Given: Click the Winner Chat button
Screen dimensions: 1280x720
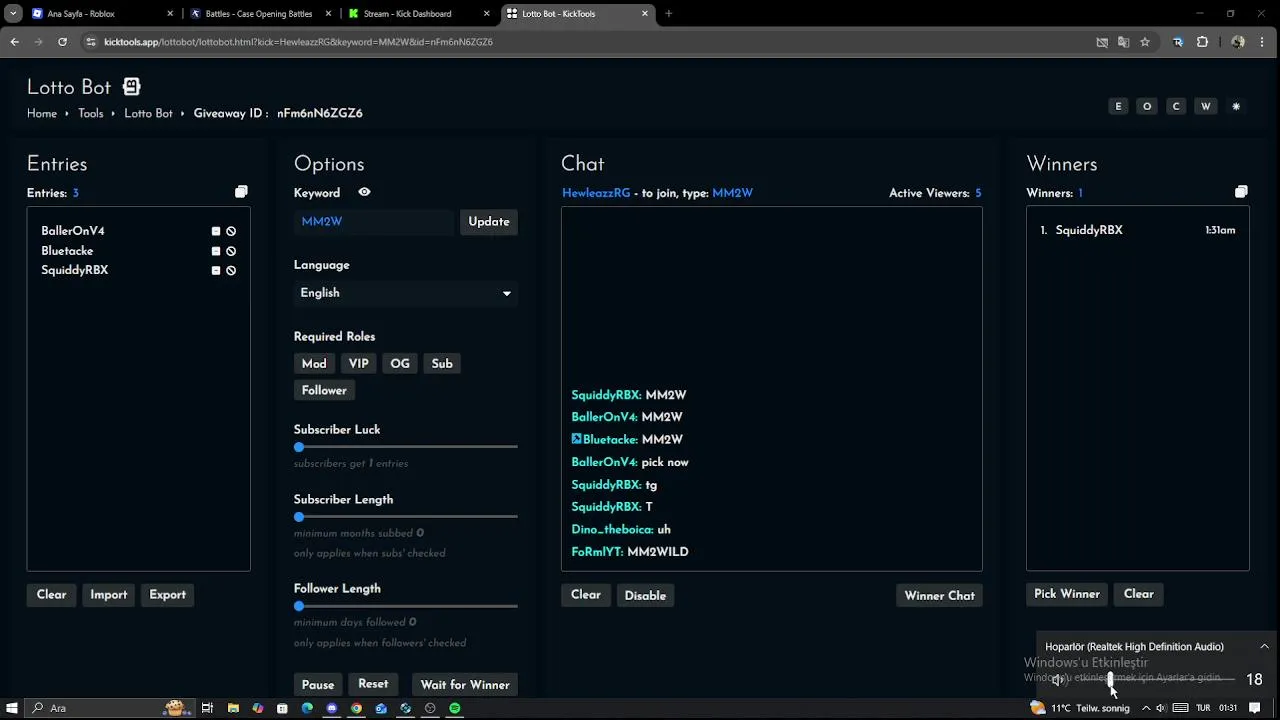Looking at the screenshot, I should pos(939,596).
